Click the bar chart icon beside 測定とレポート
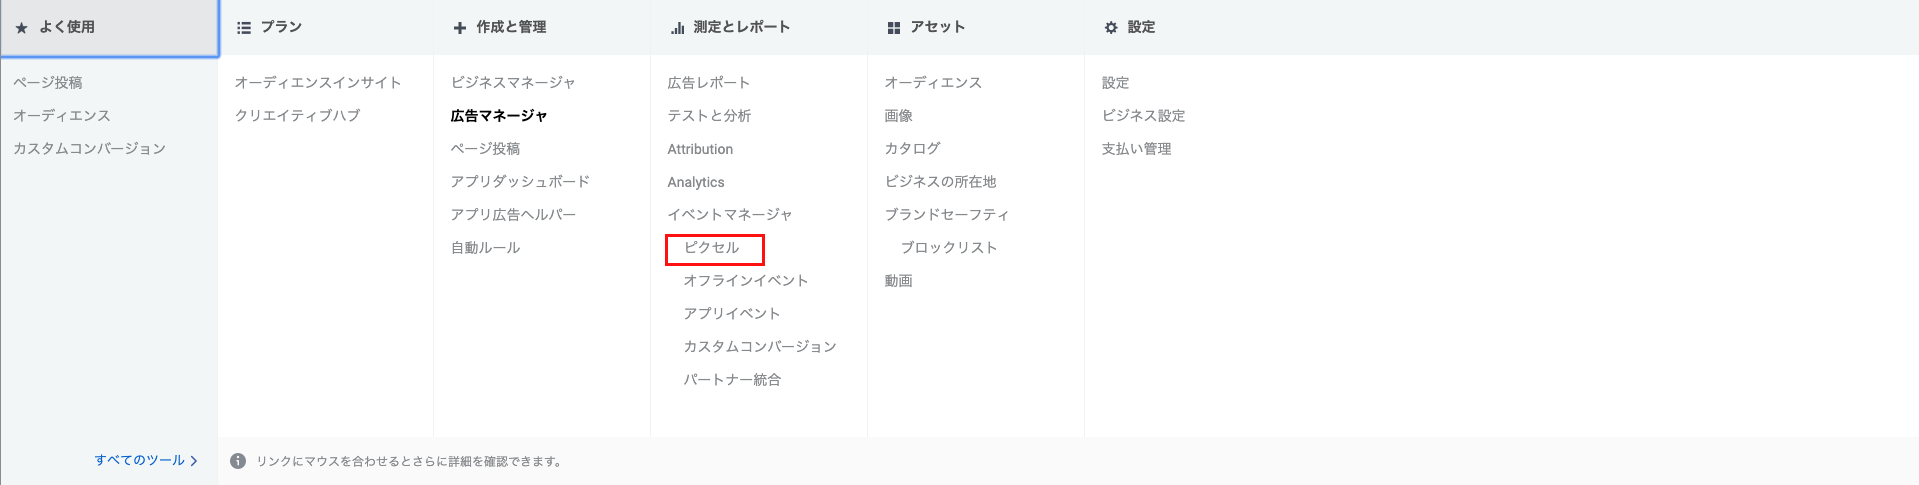Viewport: 1919px width, 485px height. coord(677,28)
